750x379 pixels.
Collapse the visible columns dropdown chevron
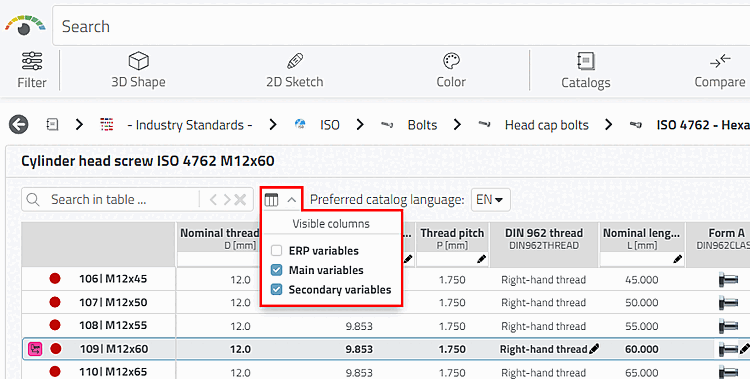pos(292,200)
